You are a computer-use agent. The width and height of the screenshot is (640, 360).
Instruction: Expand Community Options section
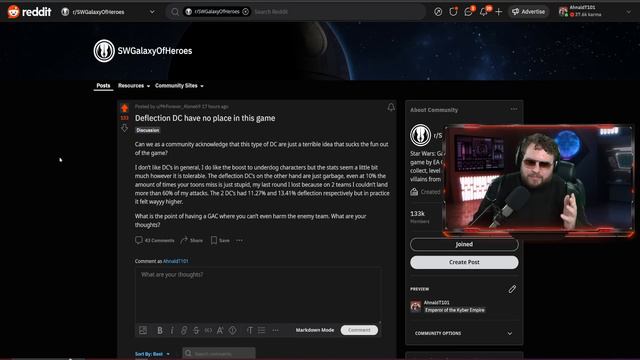tap(464, 333)
